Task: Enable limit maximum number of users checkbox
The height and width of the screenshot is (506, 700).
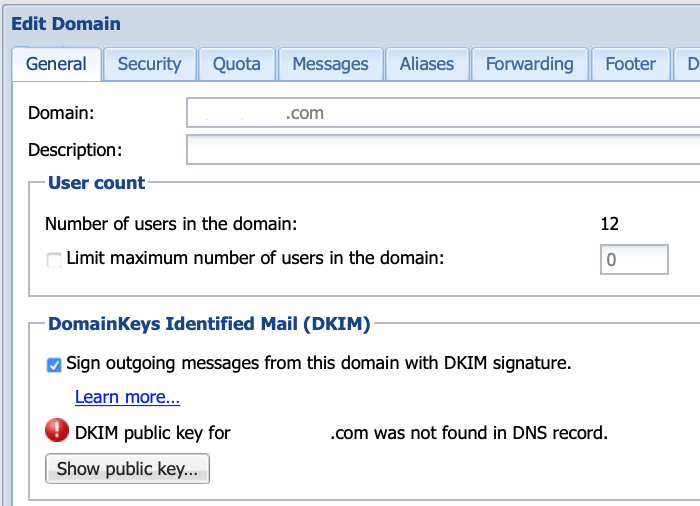Action: coord(54,260)
